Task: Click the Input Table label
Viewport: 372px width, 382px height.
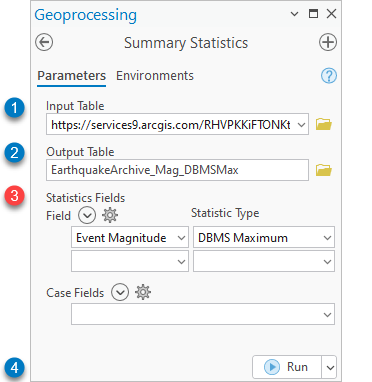Action: (75, 106)
